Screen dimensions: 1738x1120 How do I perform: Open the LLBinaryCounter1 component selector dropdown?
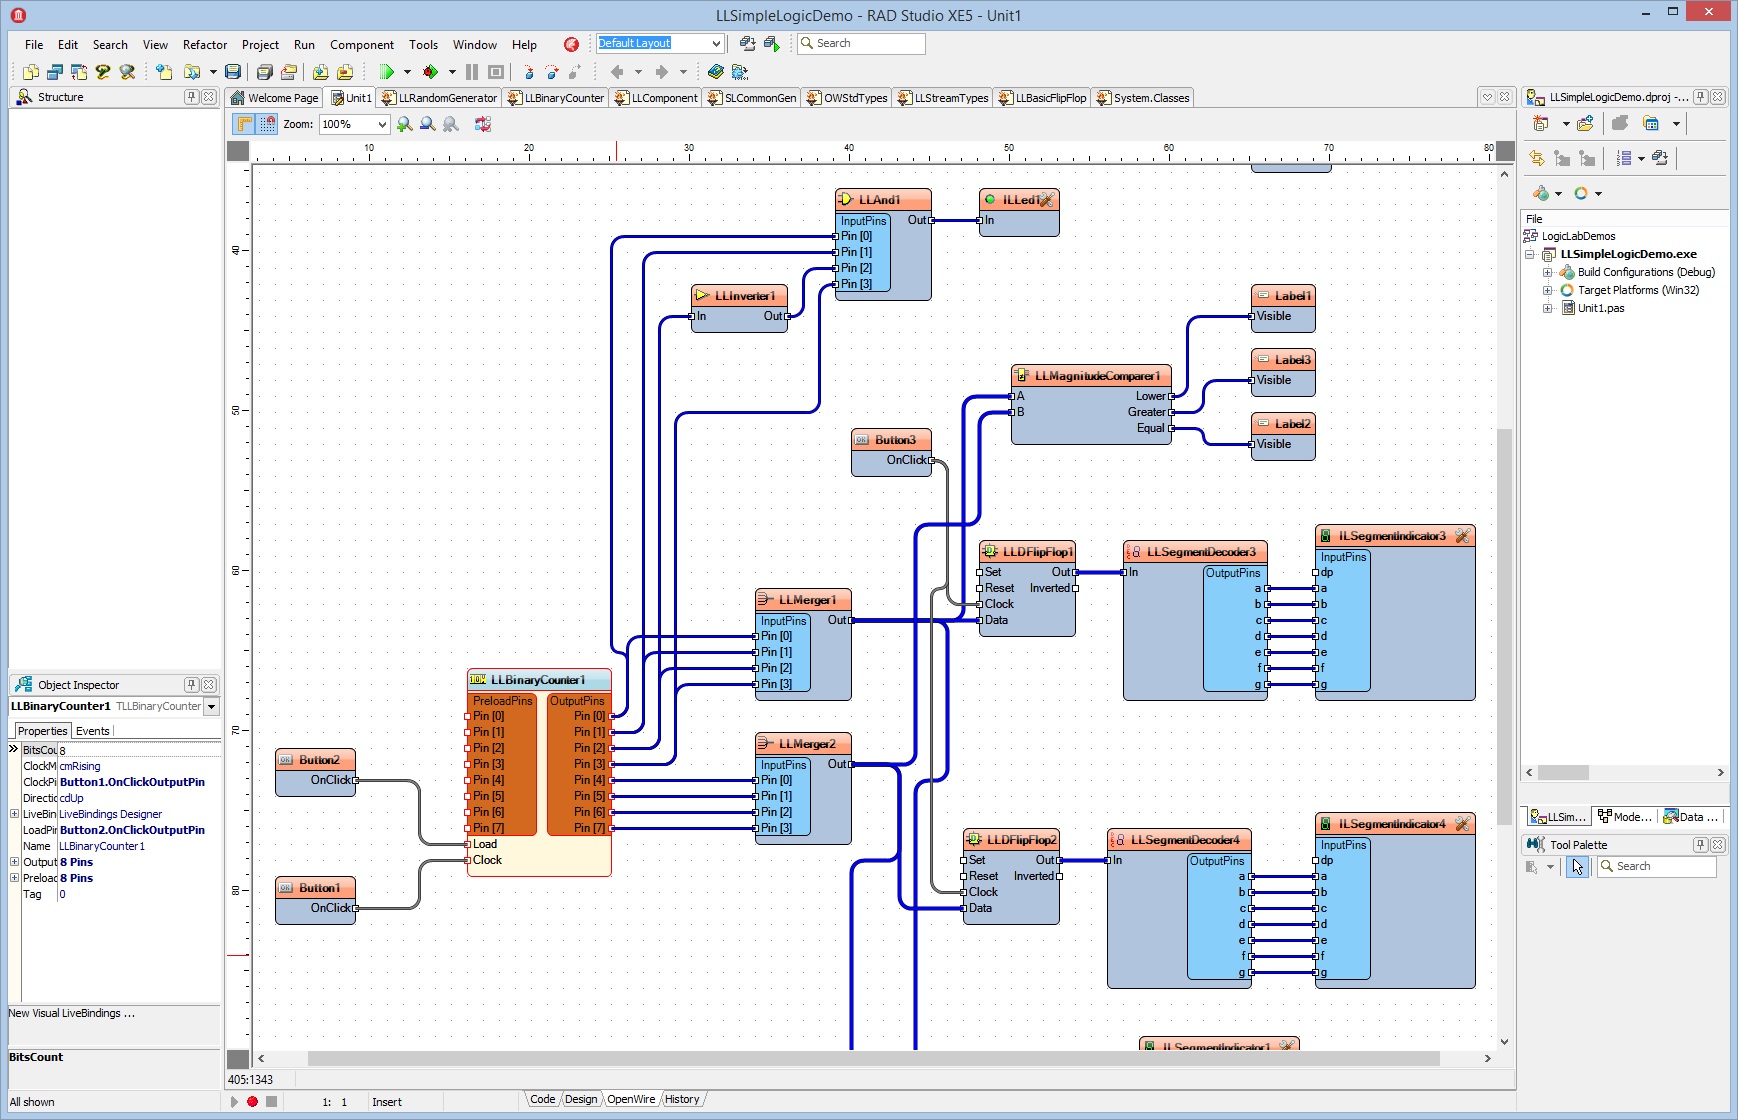pyautogui.click(x=211, y=706)
